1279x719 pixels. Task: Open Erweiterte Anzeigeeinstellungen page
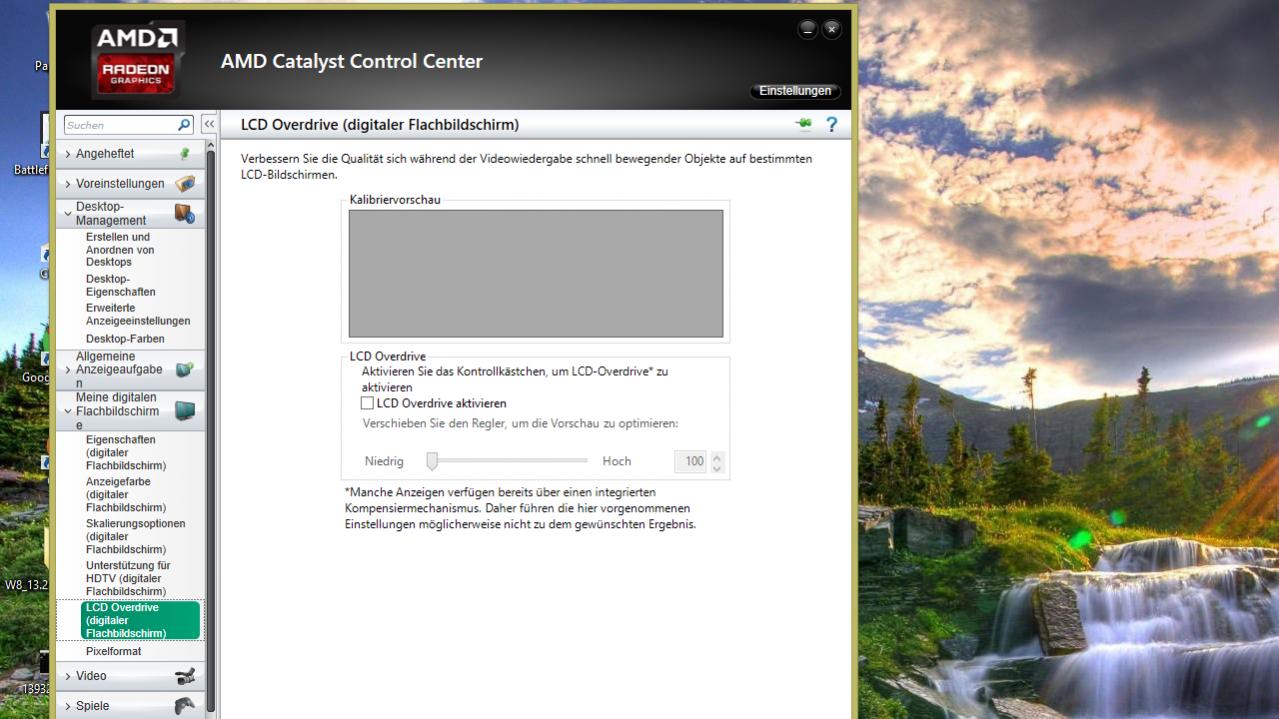tap(138, 315)
